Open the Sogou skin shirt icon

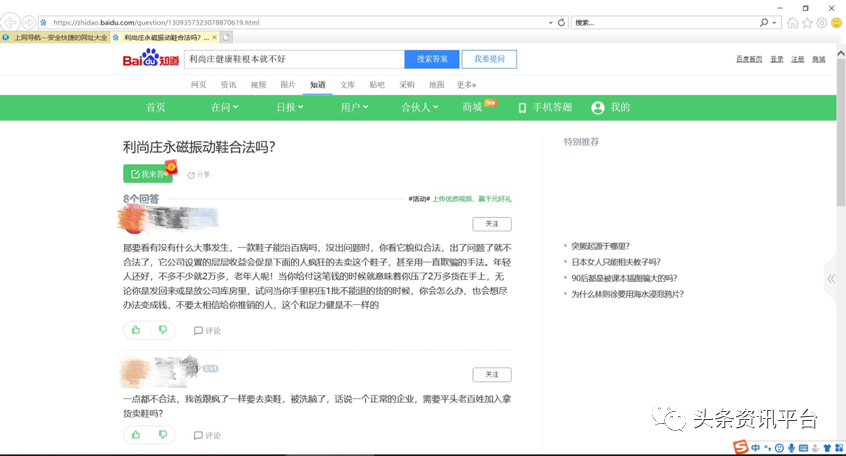827,448
